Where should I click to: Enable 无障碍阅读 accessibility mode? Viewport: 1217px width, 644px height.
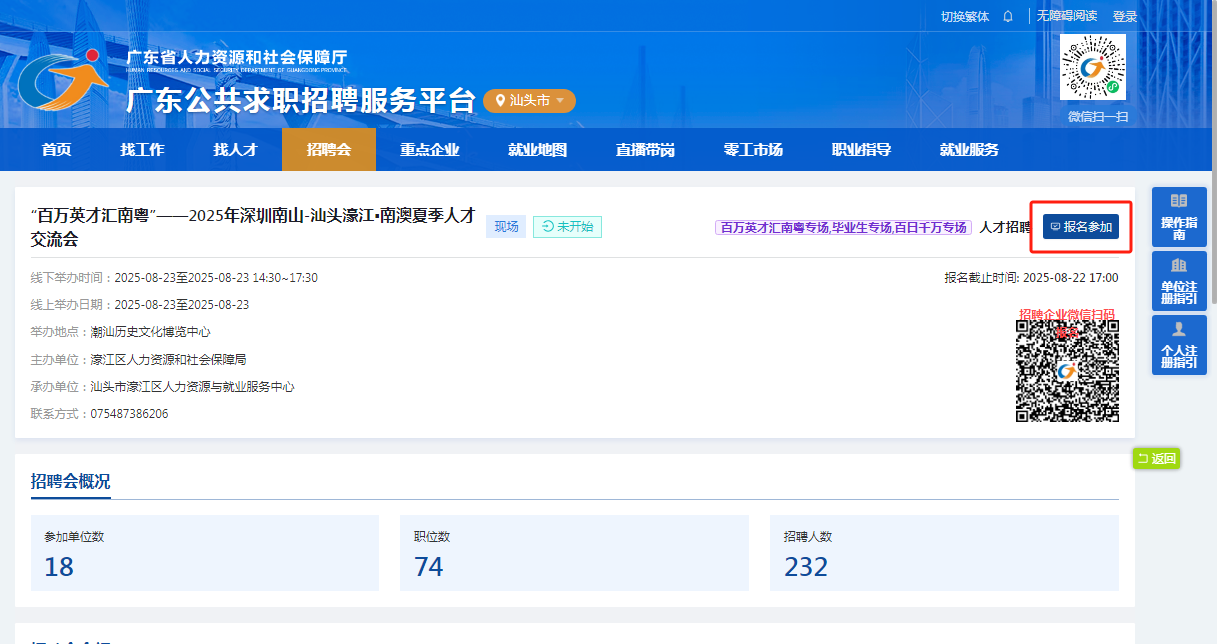pos(1066,16)
